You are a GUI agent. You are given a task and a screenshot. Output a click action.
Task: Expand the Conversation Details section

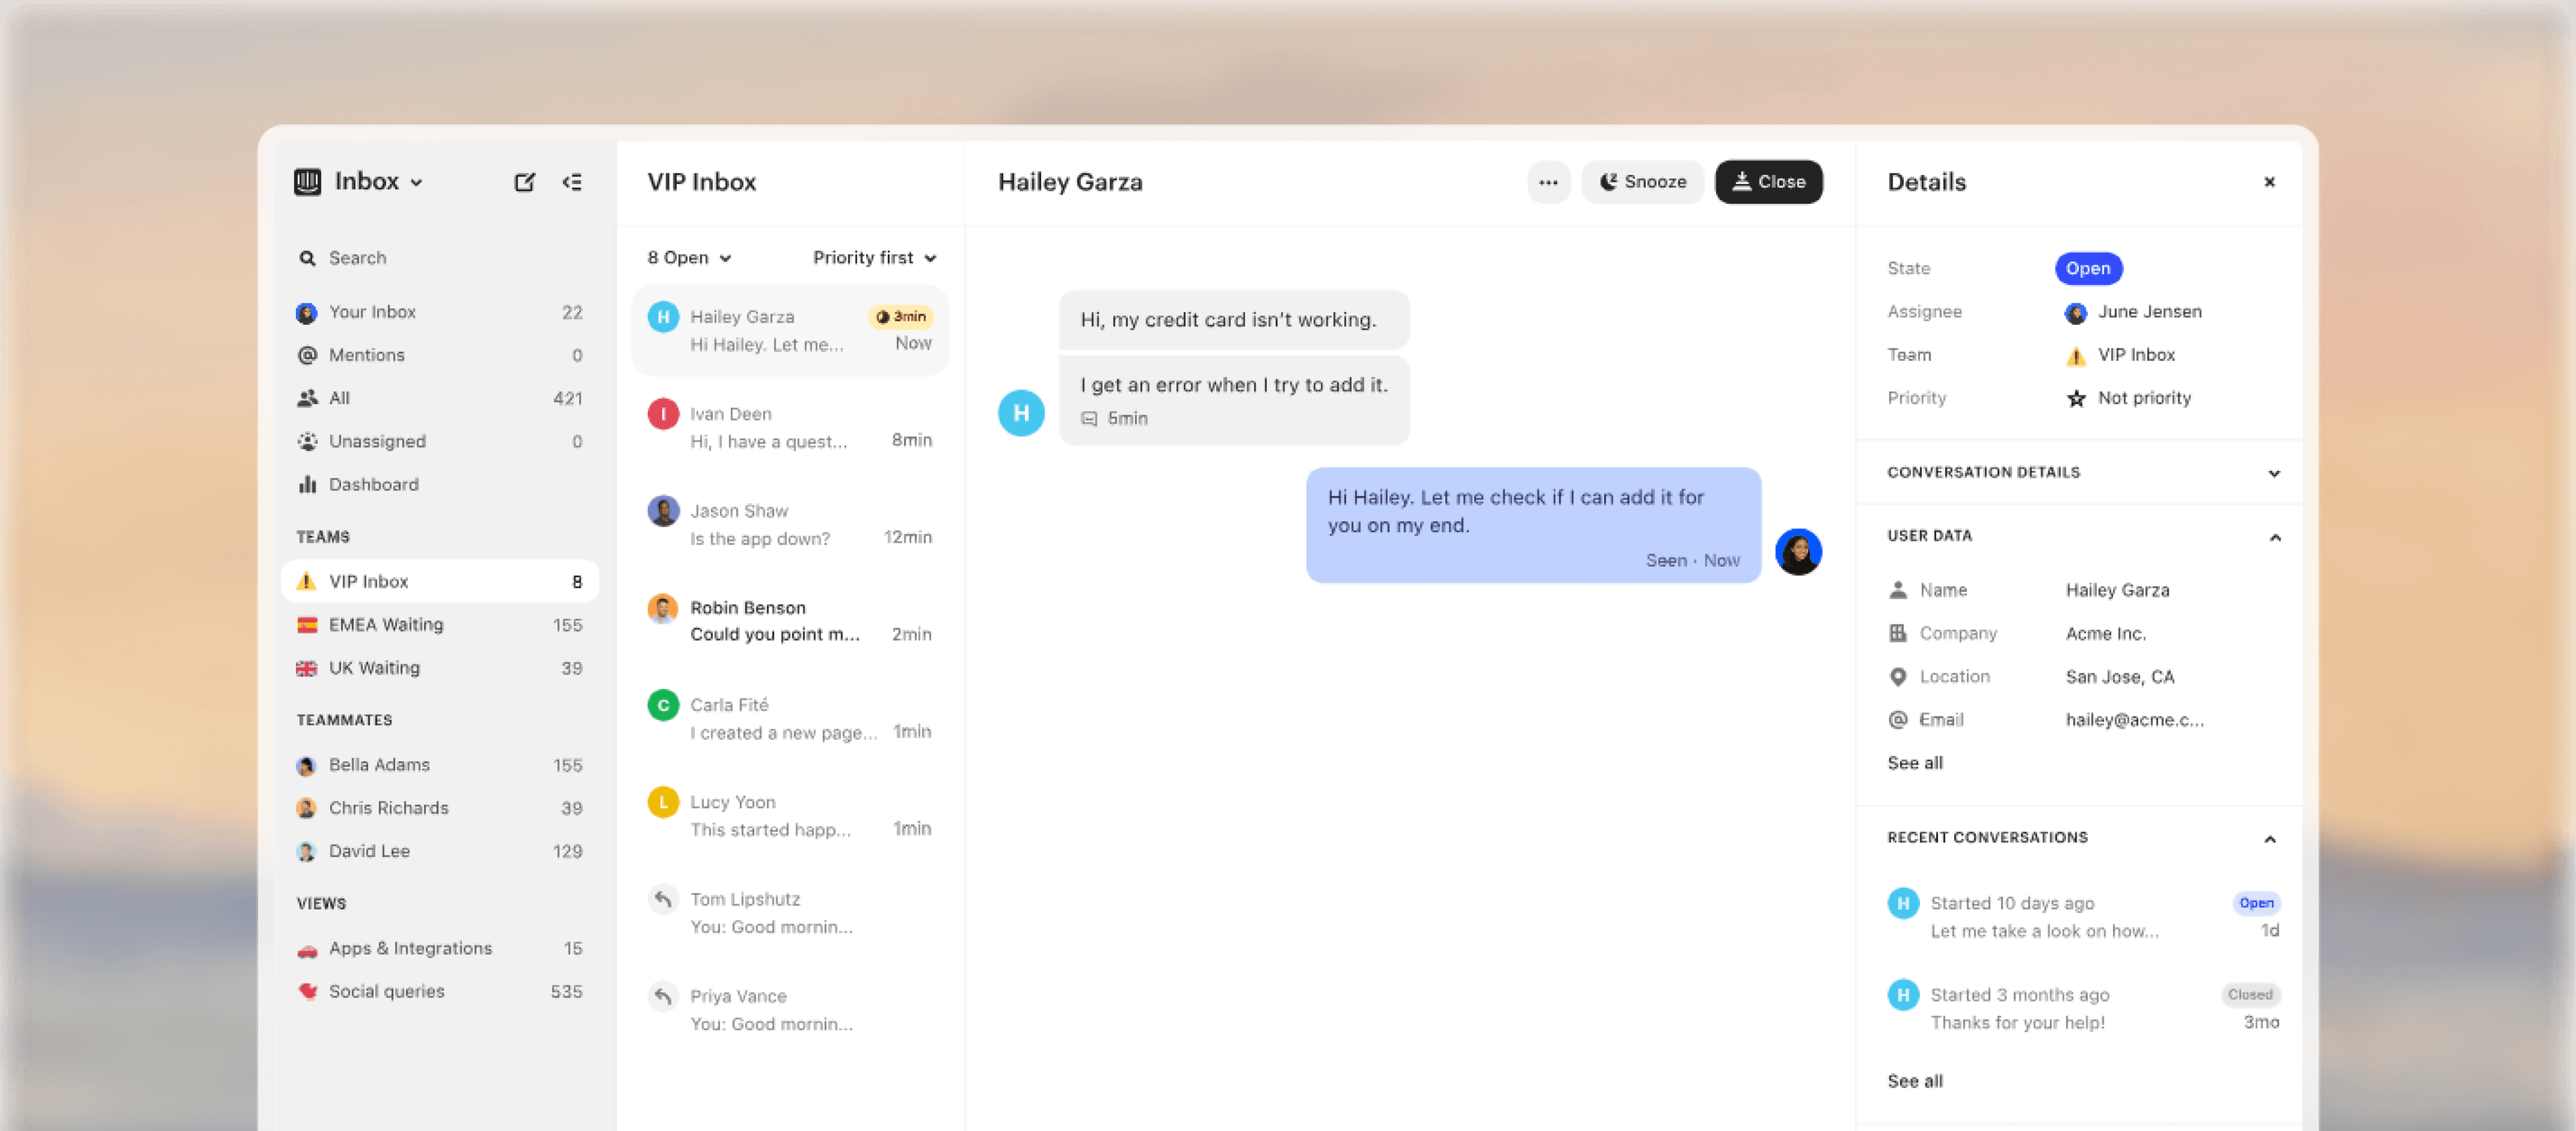2274,472
